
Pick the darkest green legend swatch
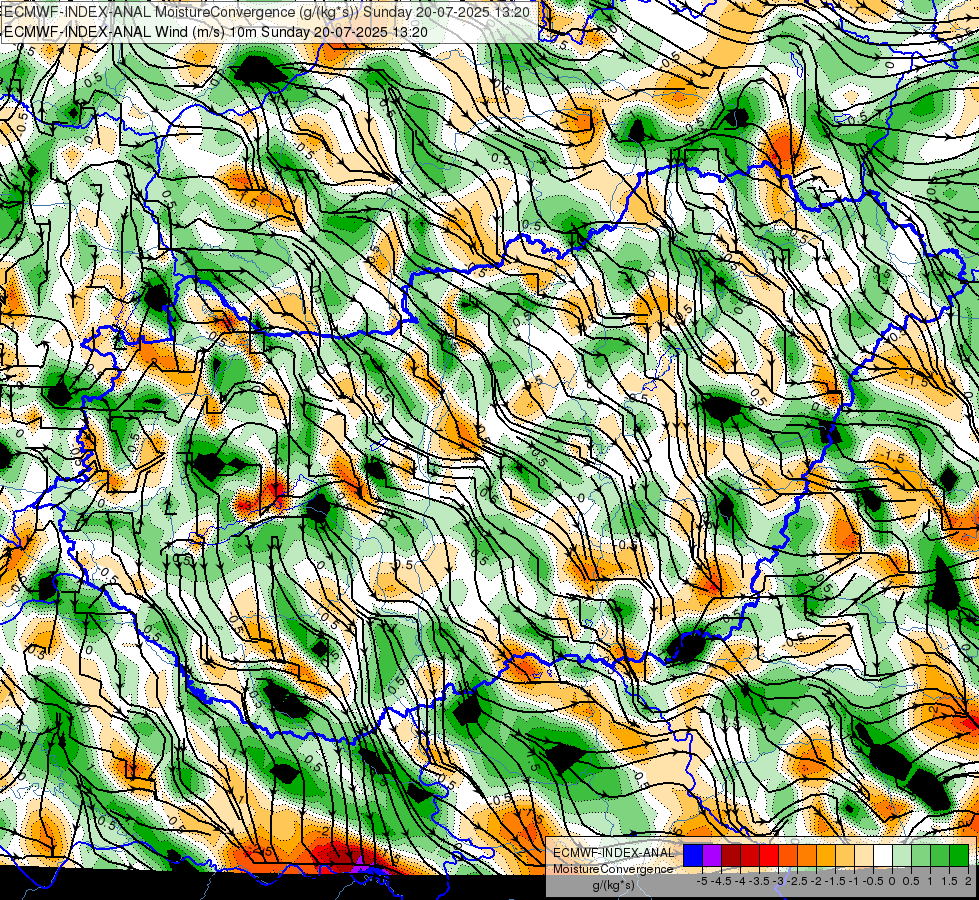coord(959,855)
